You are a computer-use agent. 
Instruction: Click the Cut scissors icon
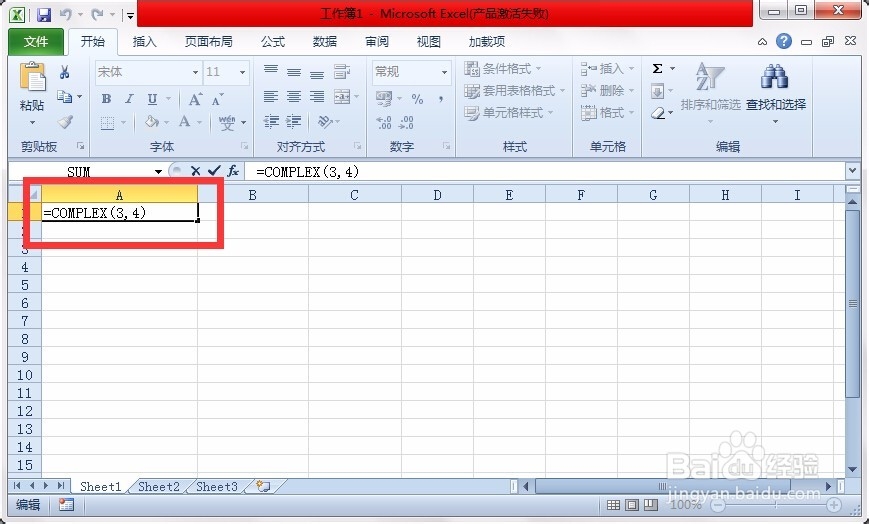pyautogui.click(x=64, y=72)
